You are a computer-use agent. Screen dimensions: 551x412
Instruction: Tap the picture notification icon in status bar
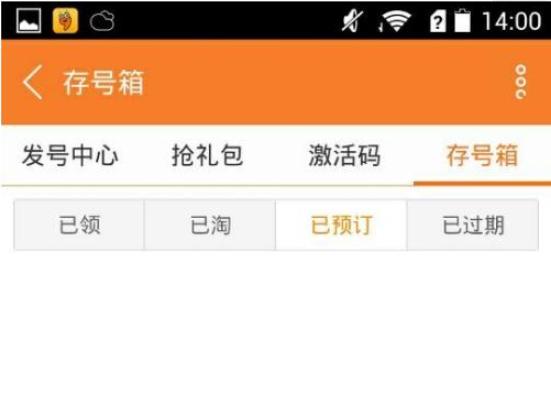(x=29, y=20)
